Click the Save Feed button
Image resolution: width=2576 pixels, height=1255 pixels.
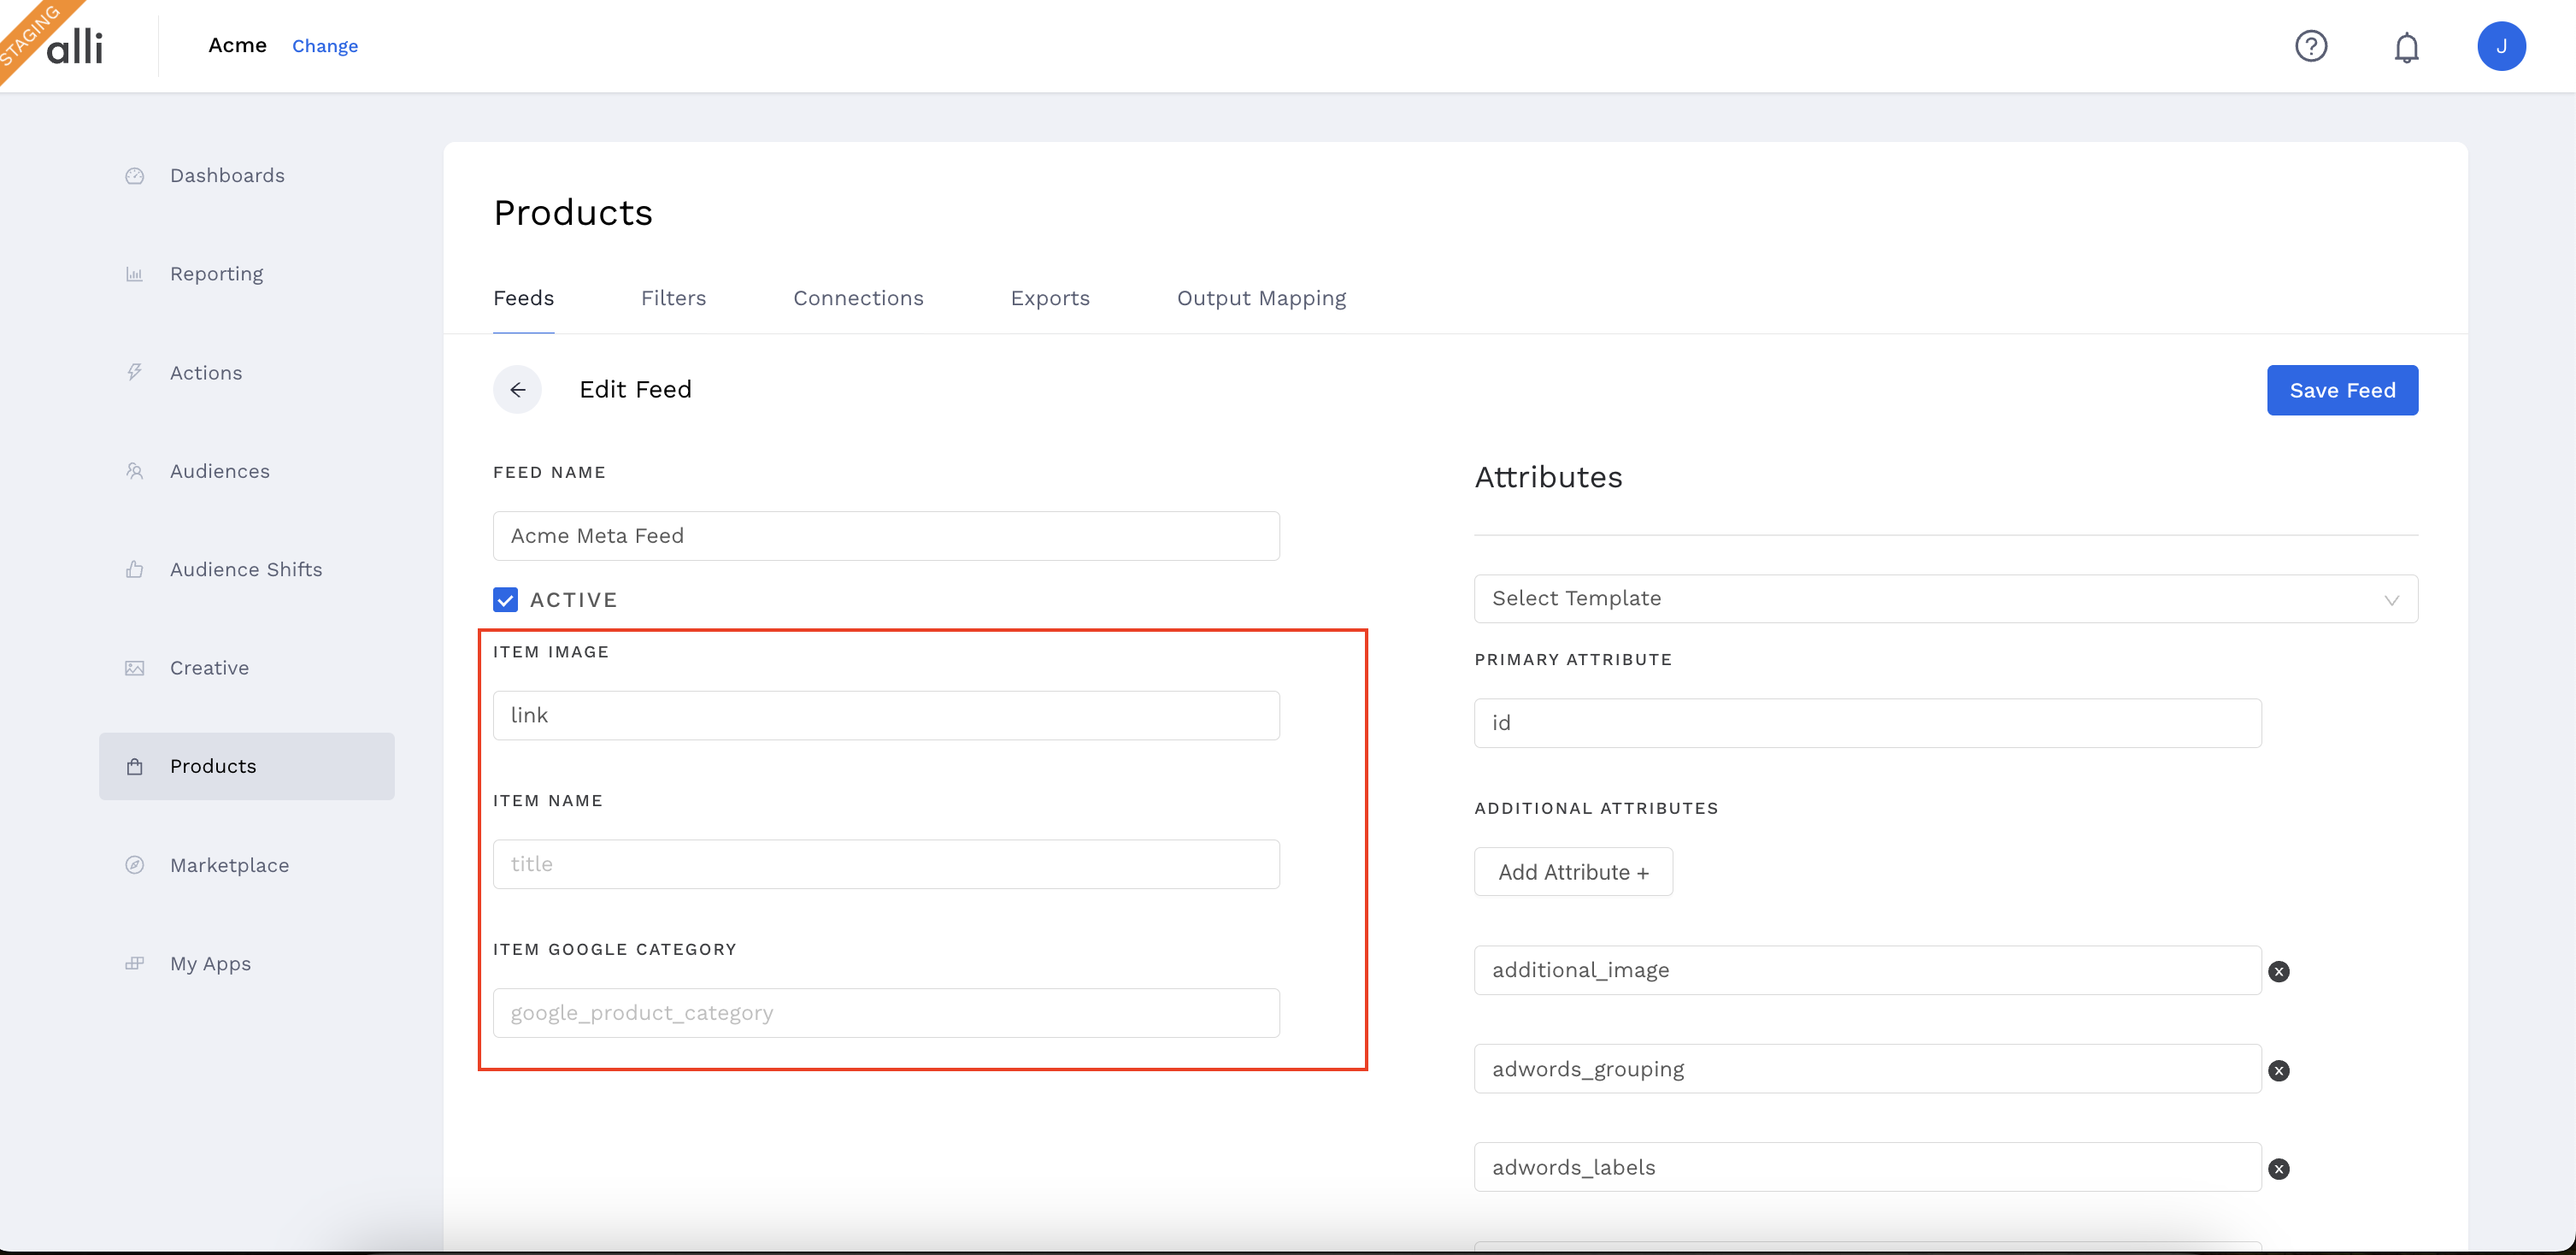[x=2341, y=390]
